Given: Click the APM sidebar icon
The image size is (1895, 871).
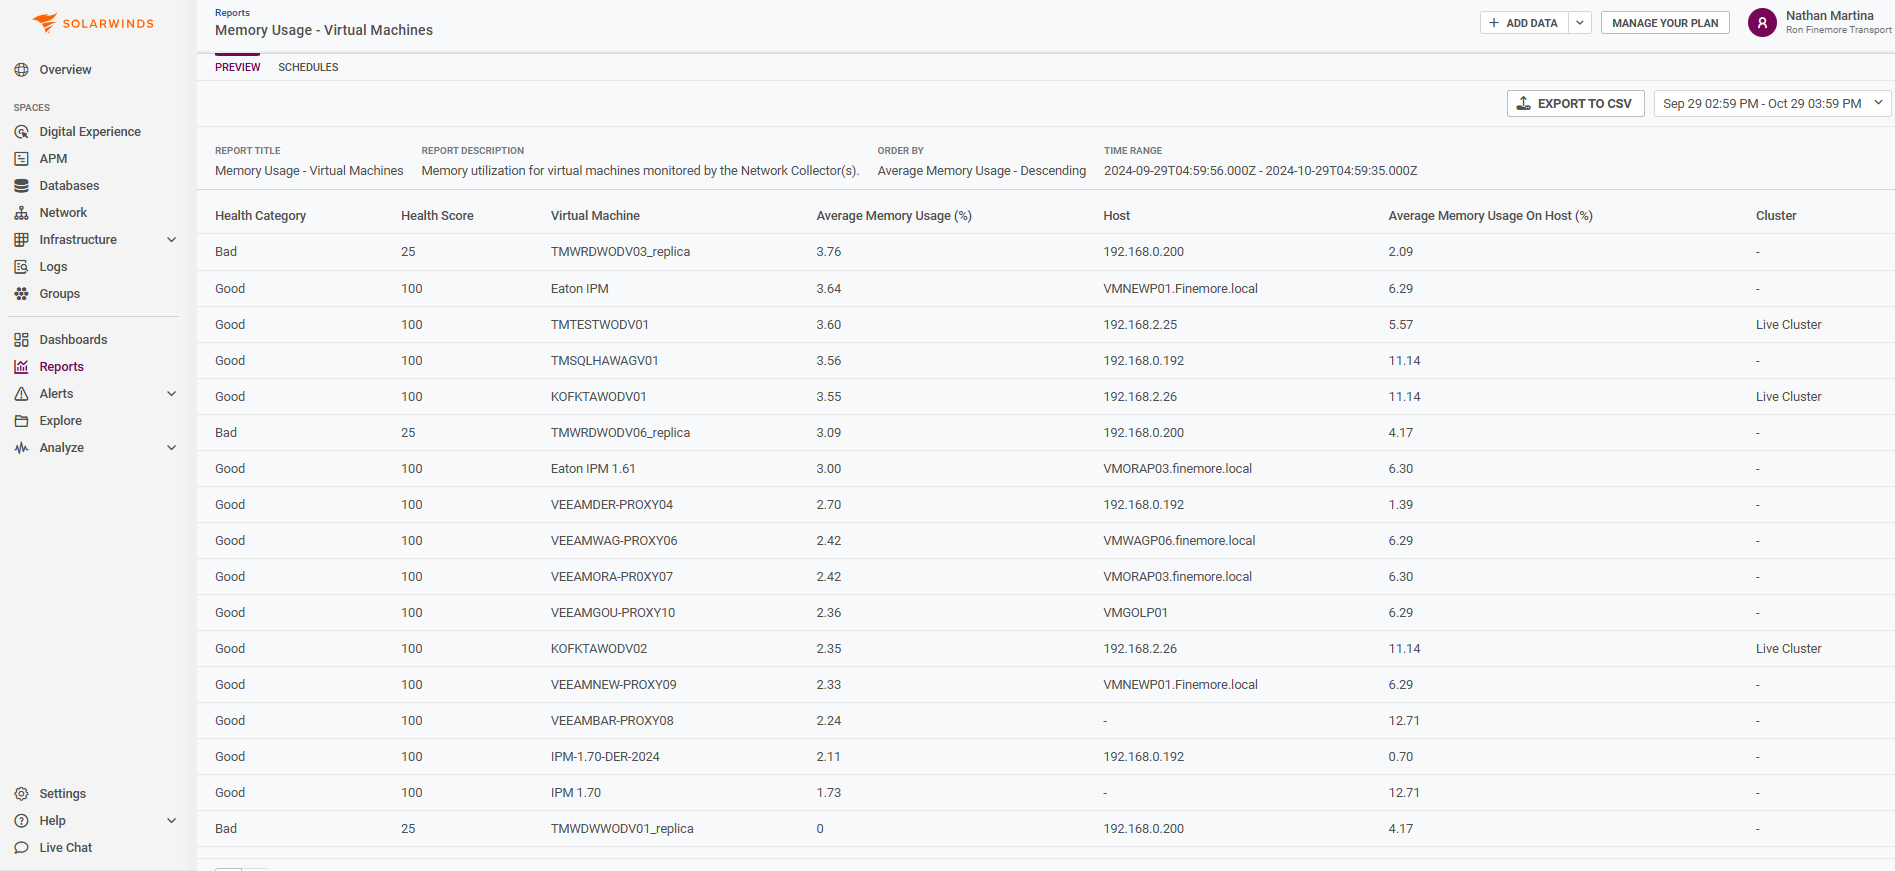Looking at the screenshot, I should coord(21,159).
